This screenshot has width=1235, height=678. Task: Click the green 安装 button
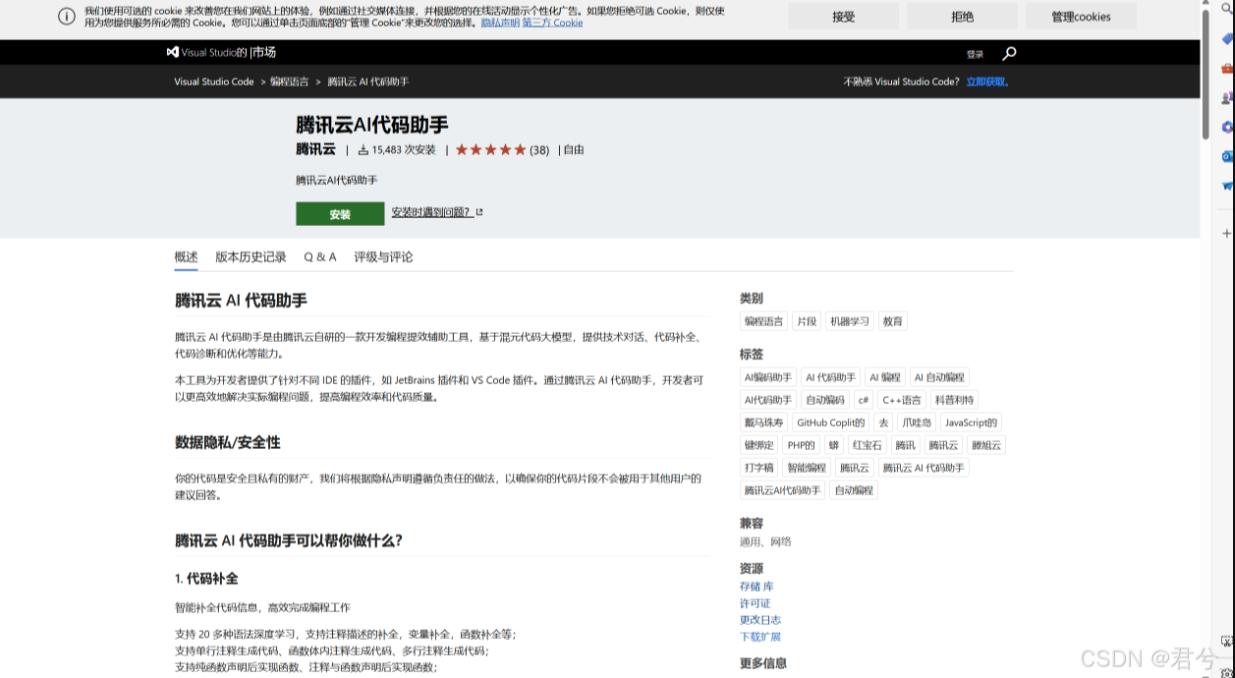click(340, 213)
